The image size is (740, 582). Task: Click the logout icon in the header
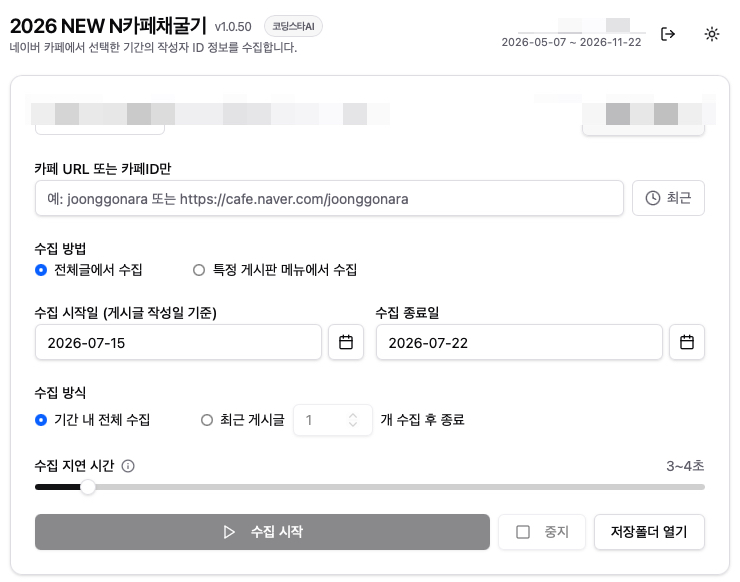point(668,34)
